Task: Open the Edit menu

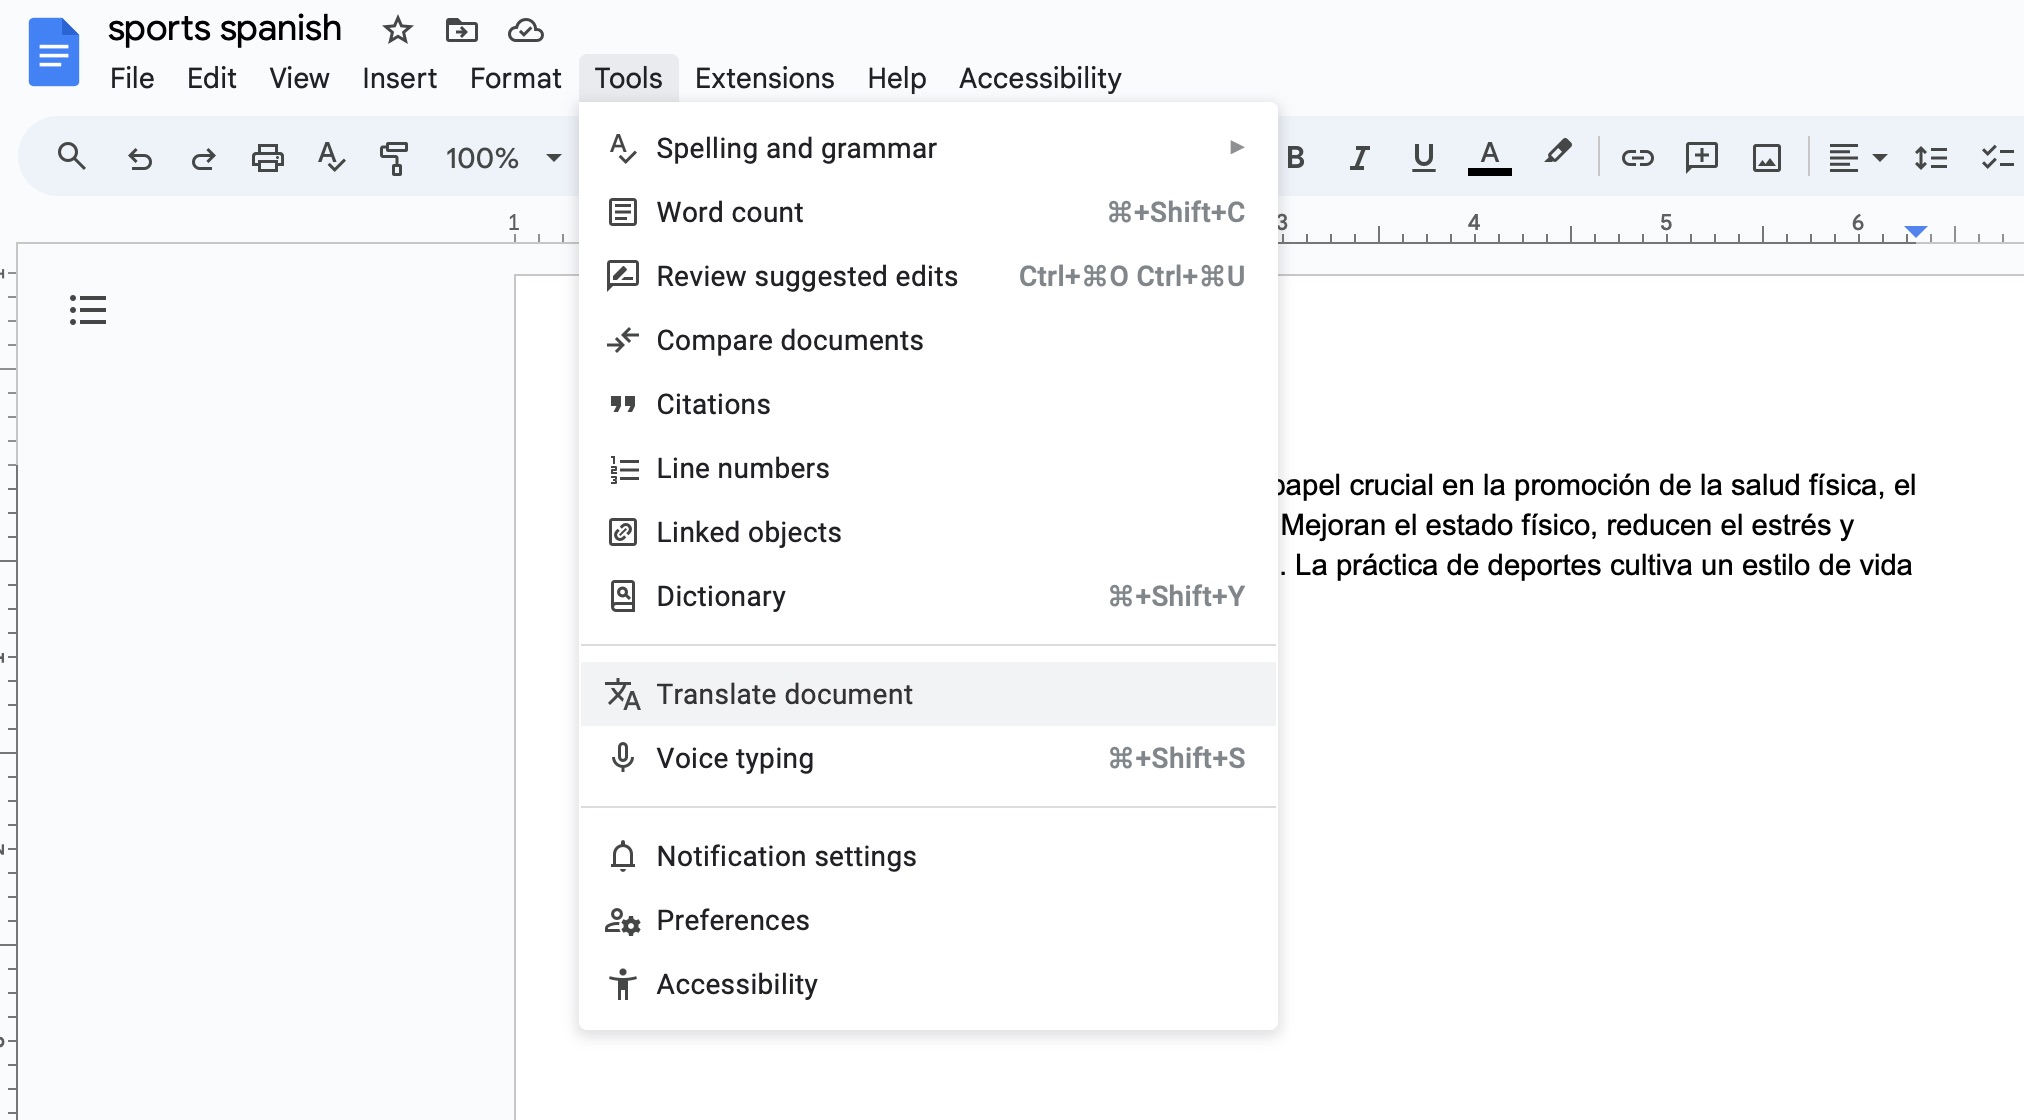Action: [211, 78]
